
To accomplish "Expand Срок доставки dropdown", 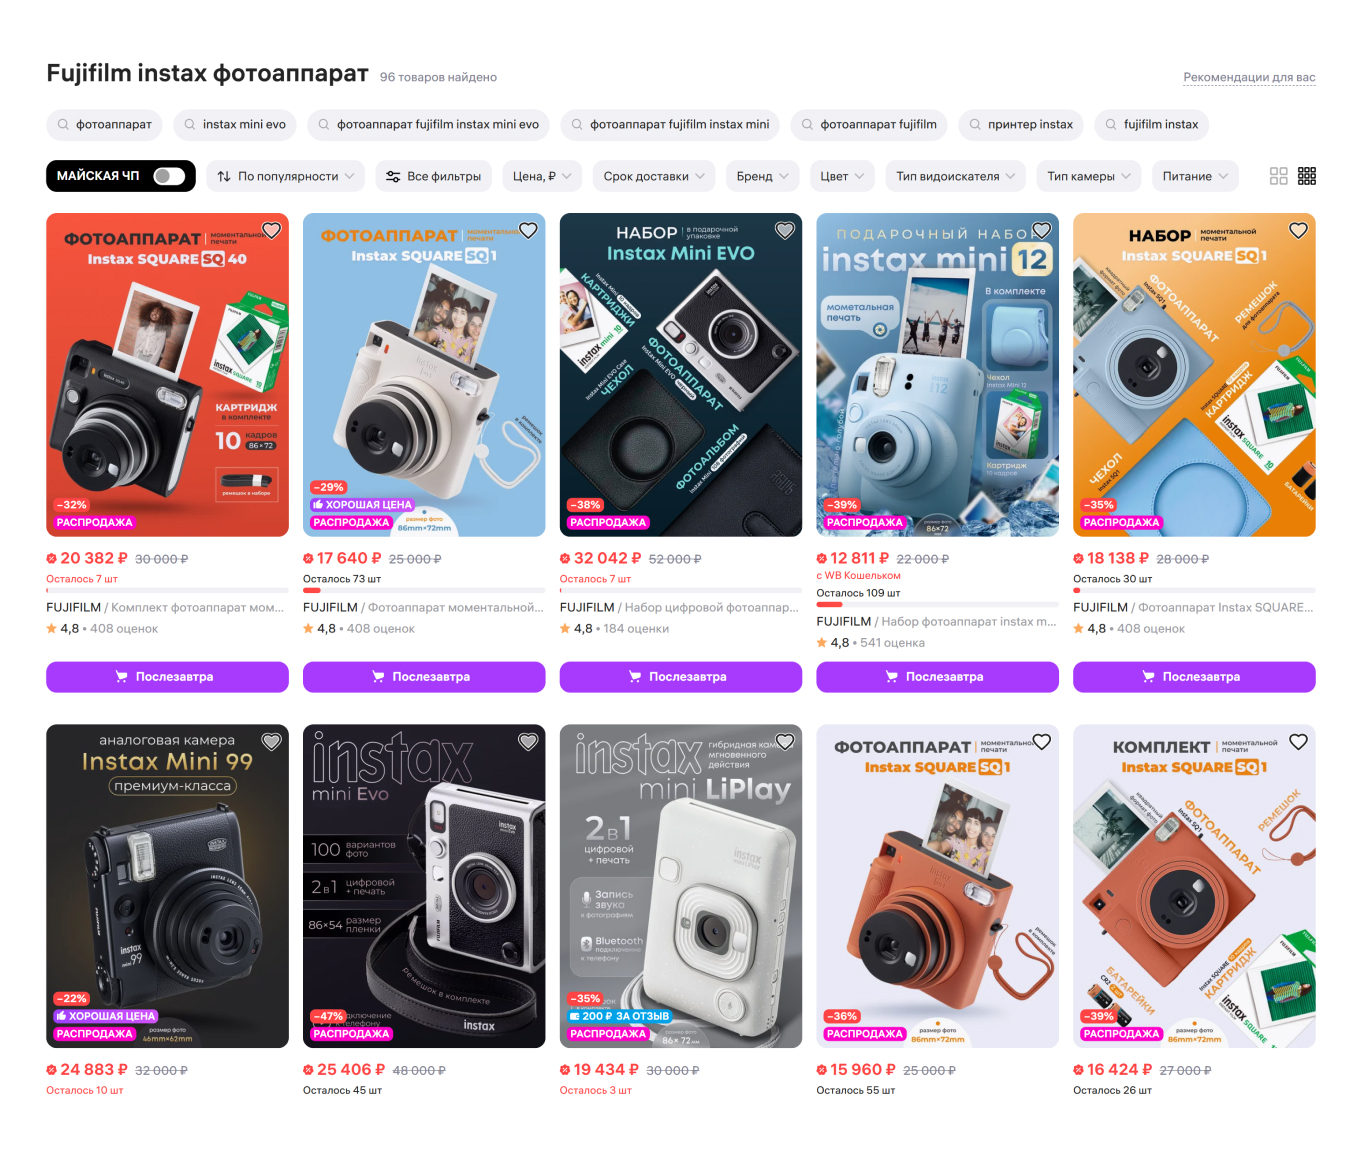I will tap(654, 176).
